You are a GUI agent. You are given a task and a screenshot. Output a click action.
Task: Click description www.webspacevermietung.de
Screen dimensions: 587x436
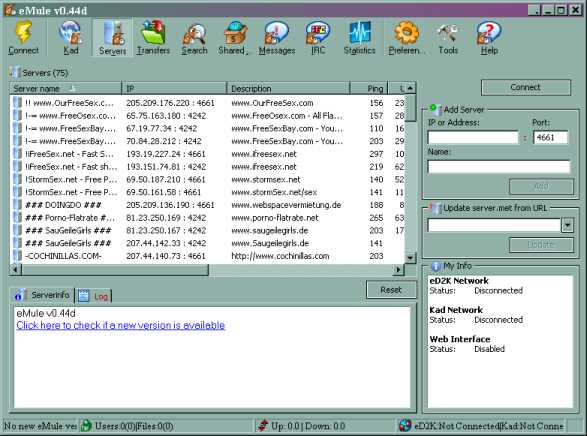pyautogui.click(x=286, y=205)
